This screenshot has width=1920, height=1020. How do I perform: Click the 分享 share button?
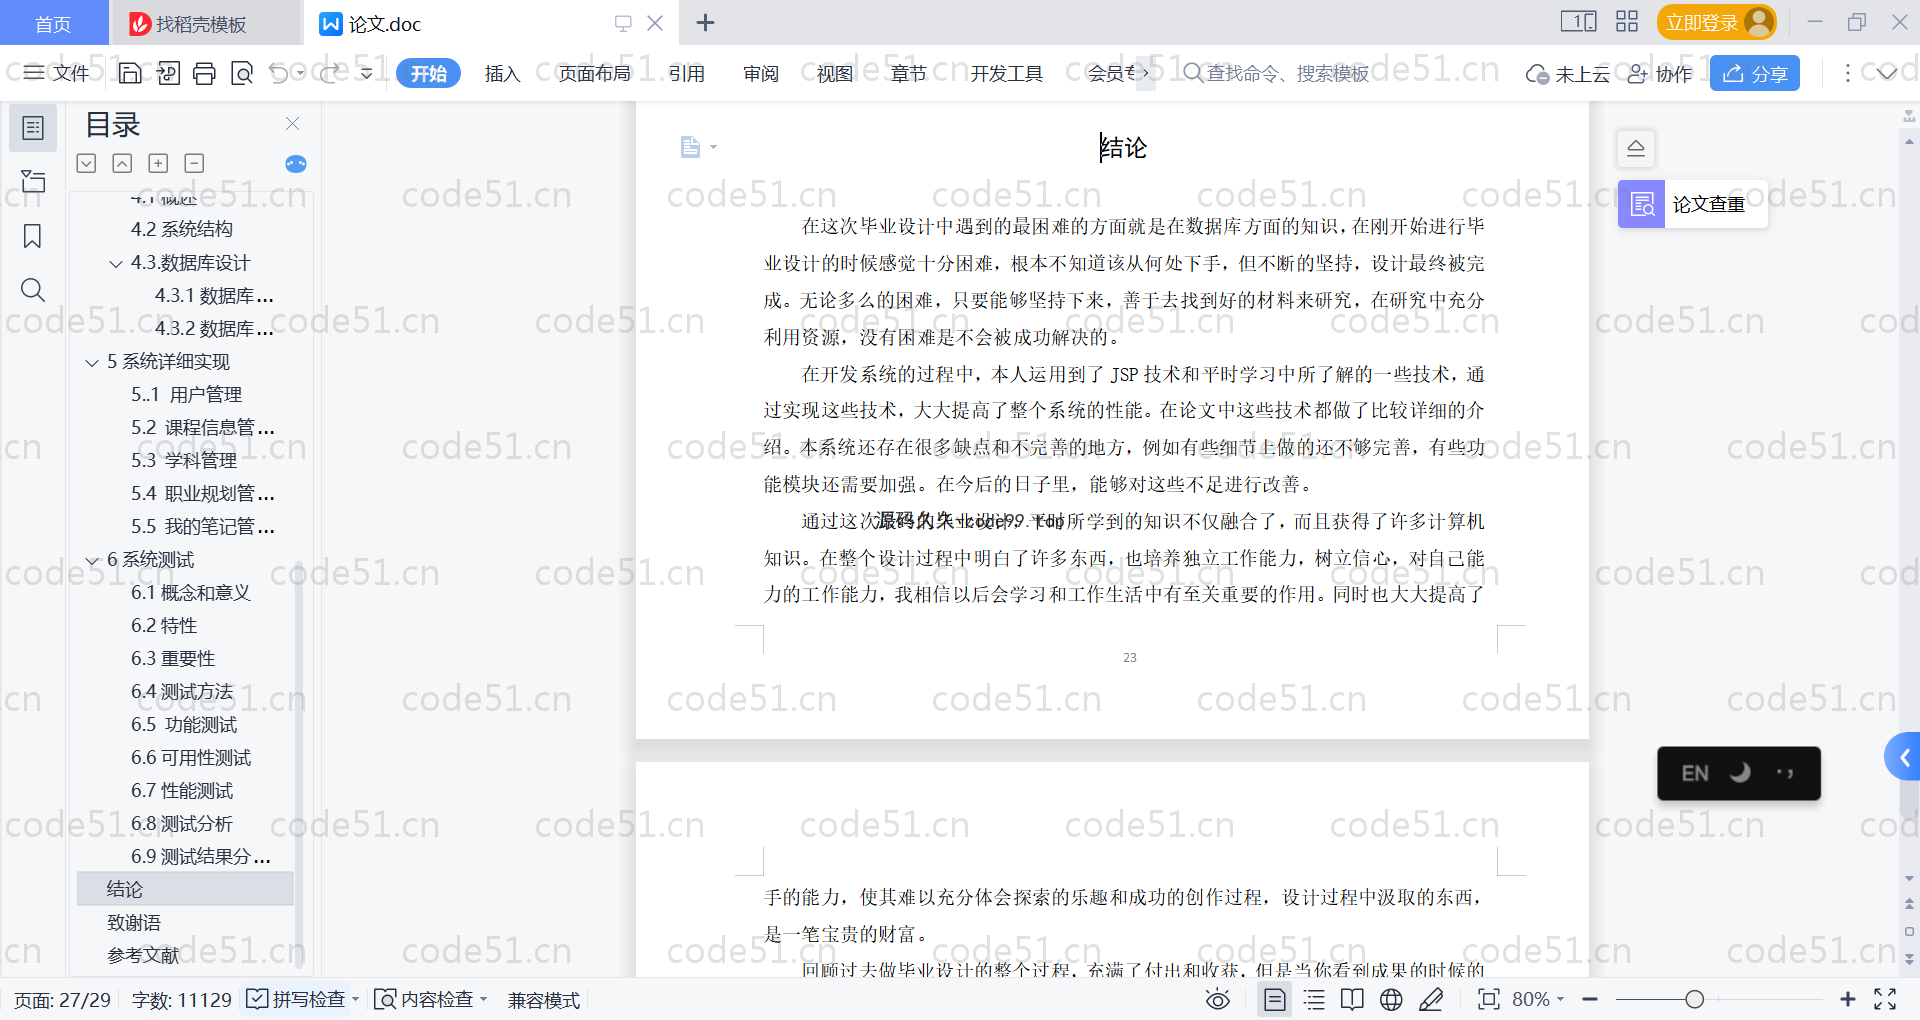pyautogui.click(x=1755, y=73)
